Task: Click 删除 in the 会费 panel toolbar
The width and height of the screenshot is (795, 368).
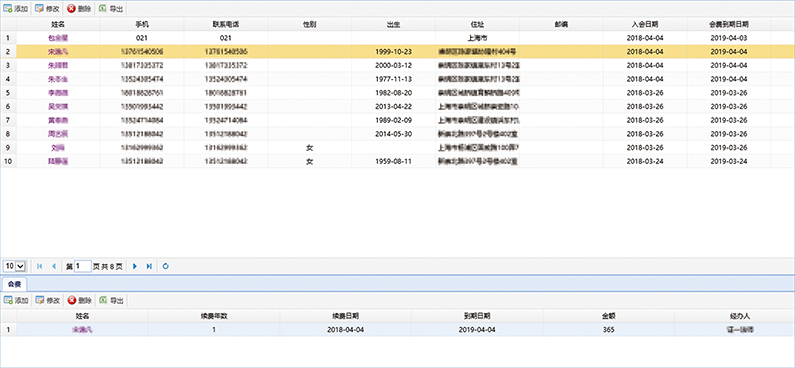Action: [x=80, y=301]
